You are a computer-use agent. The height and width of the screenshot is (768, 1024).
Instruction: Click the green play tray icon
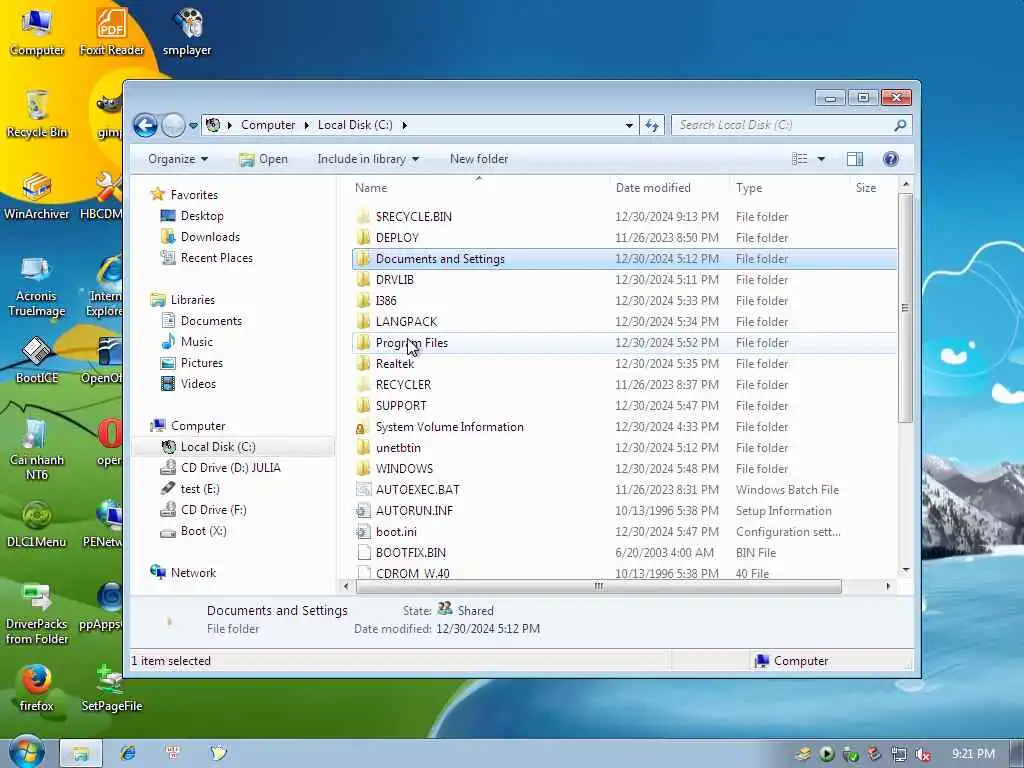827,754
